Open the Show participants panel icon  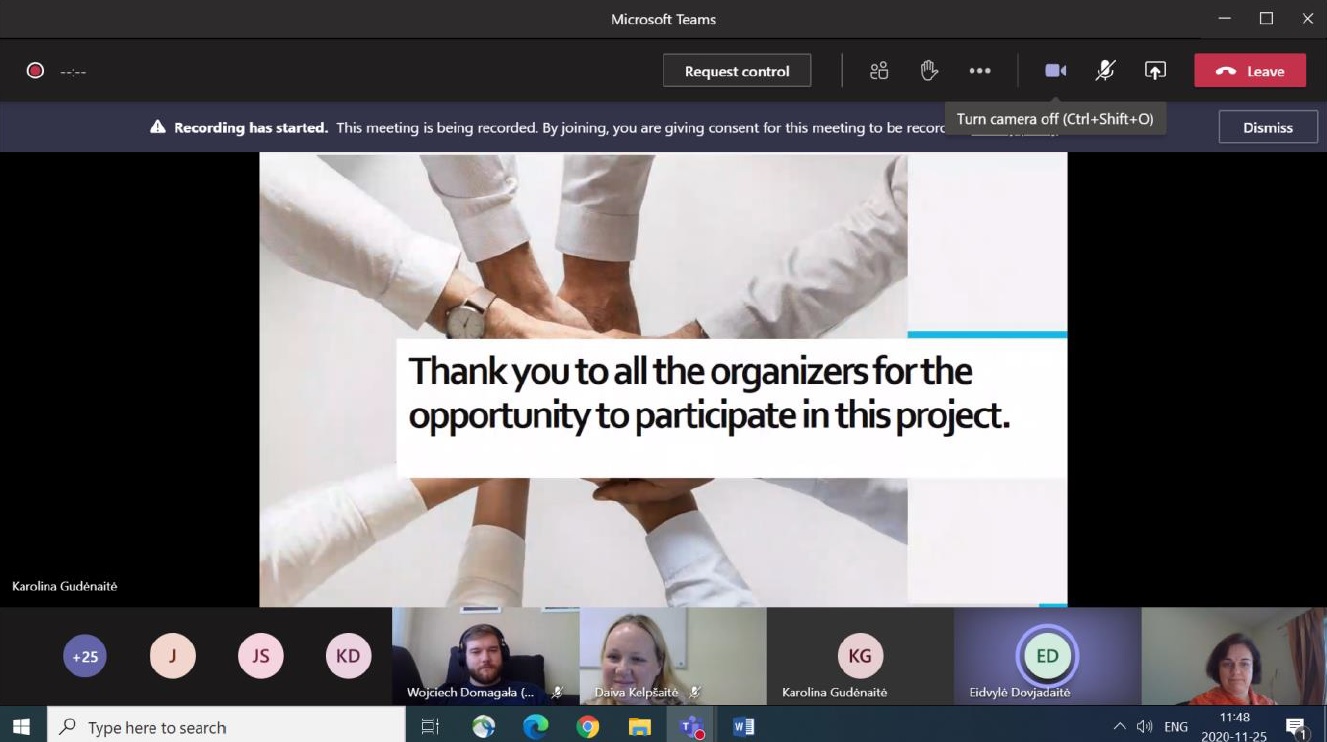pyautogui.click(x=879, y=71)
